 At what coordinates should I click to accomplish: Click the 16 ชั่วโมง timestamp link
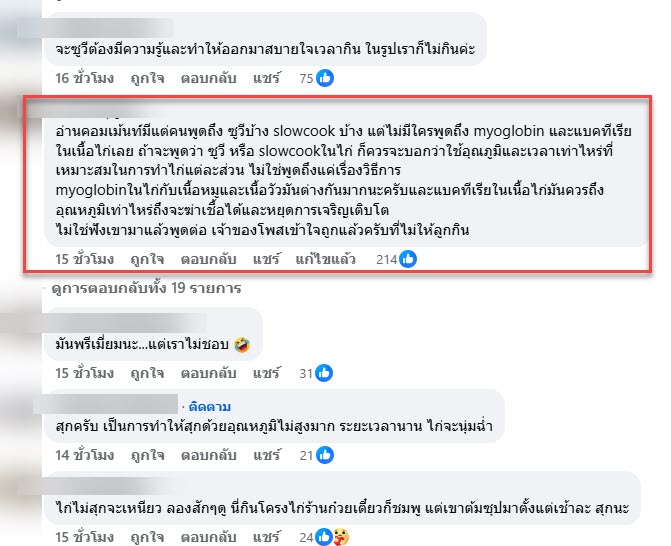coord(84,78)
